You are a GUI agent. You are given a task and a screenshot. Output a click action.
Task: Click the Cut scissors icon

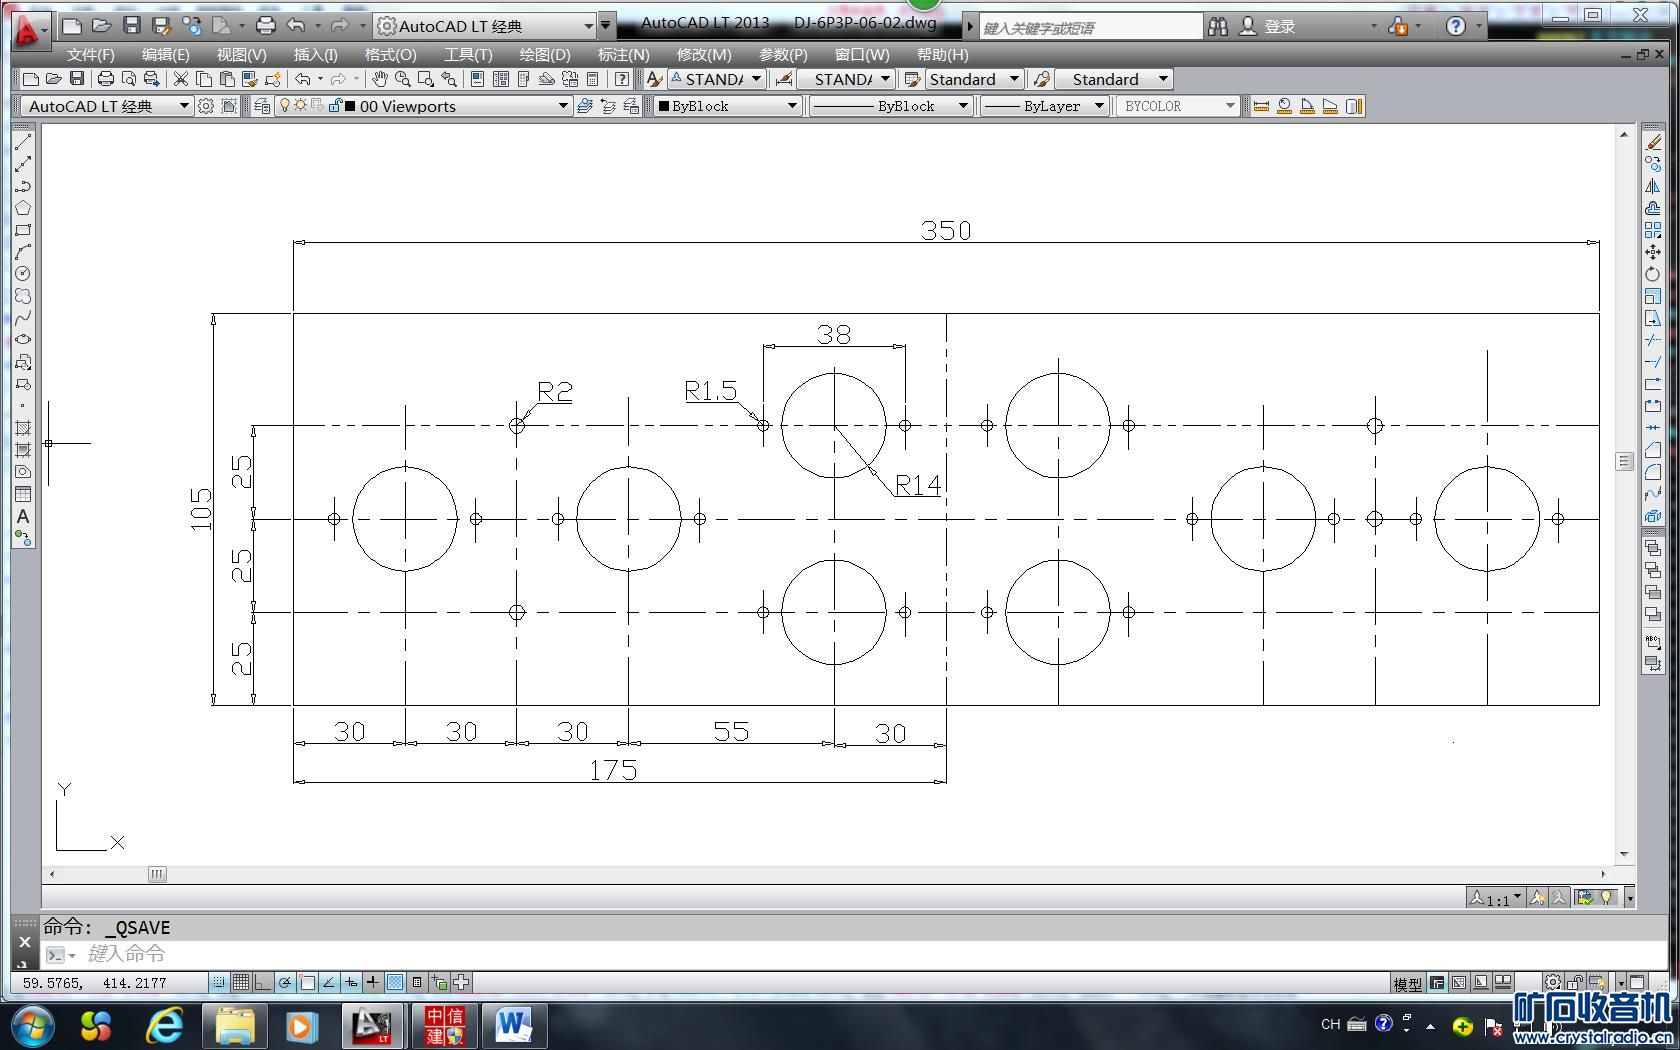[x=181, y=79]
